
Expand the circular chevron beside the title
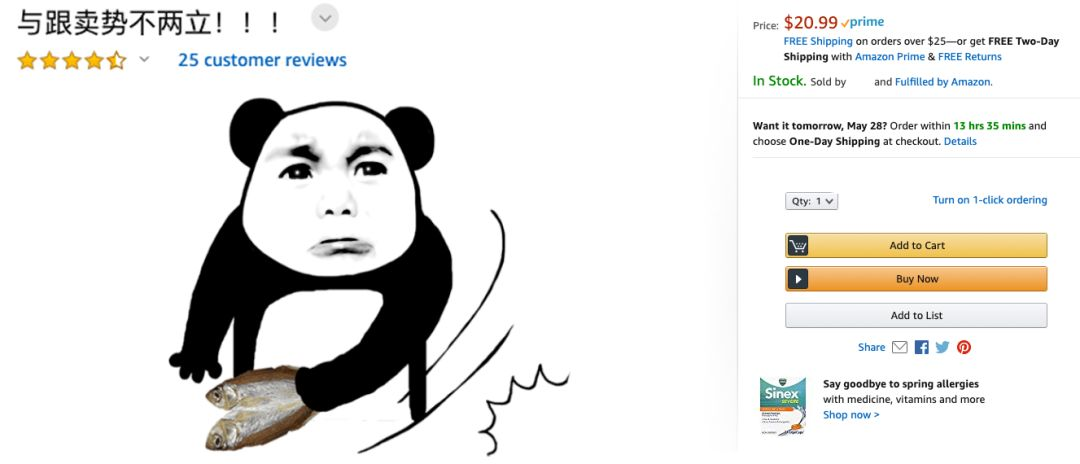pos(325,17)
